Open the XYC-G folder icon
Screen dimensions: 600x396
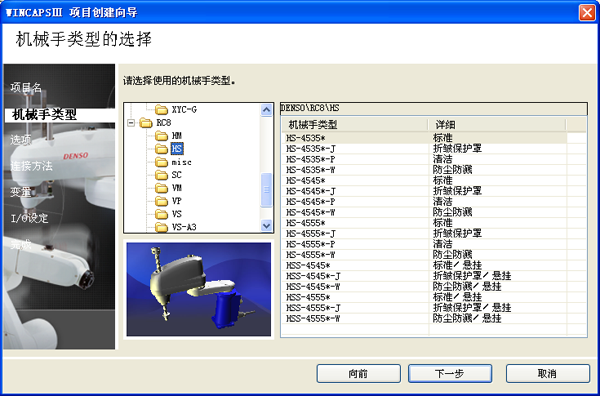click(161, 110)
